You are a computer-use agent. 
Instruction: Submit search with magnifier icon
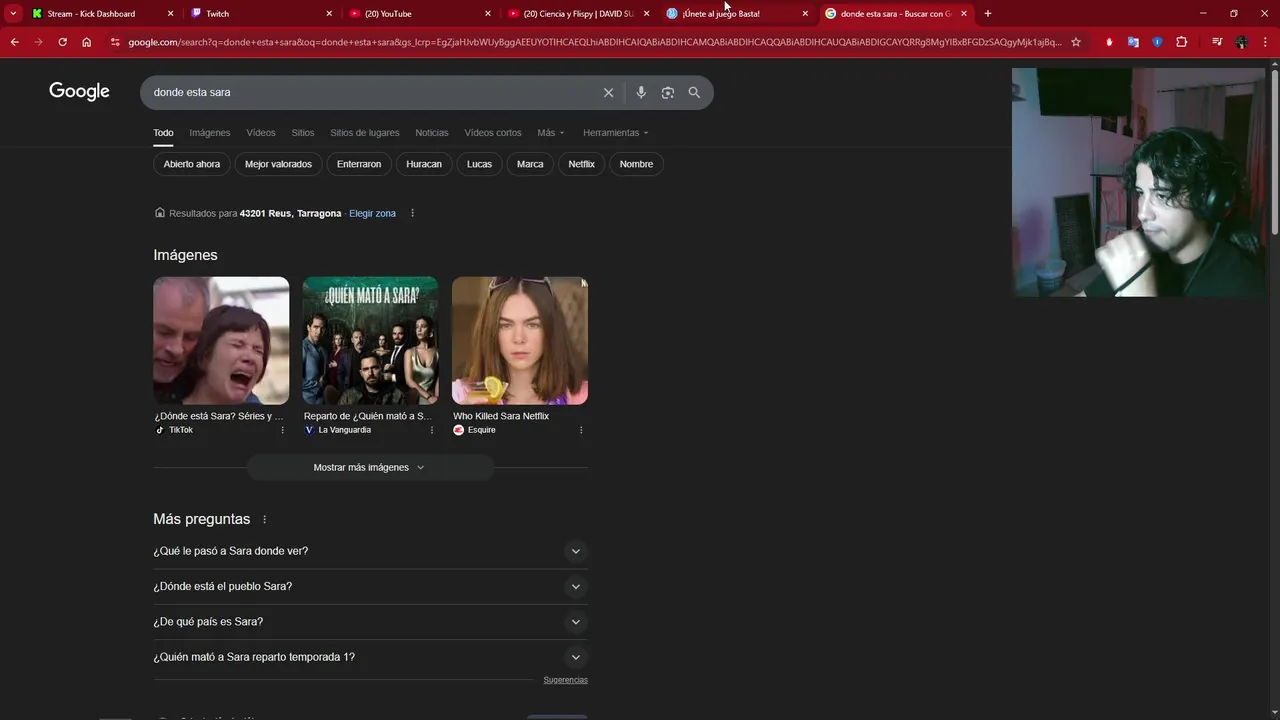694,92
